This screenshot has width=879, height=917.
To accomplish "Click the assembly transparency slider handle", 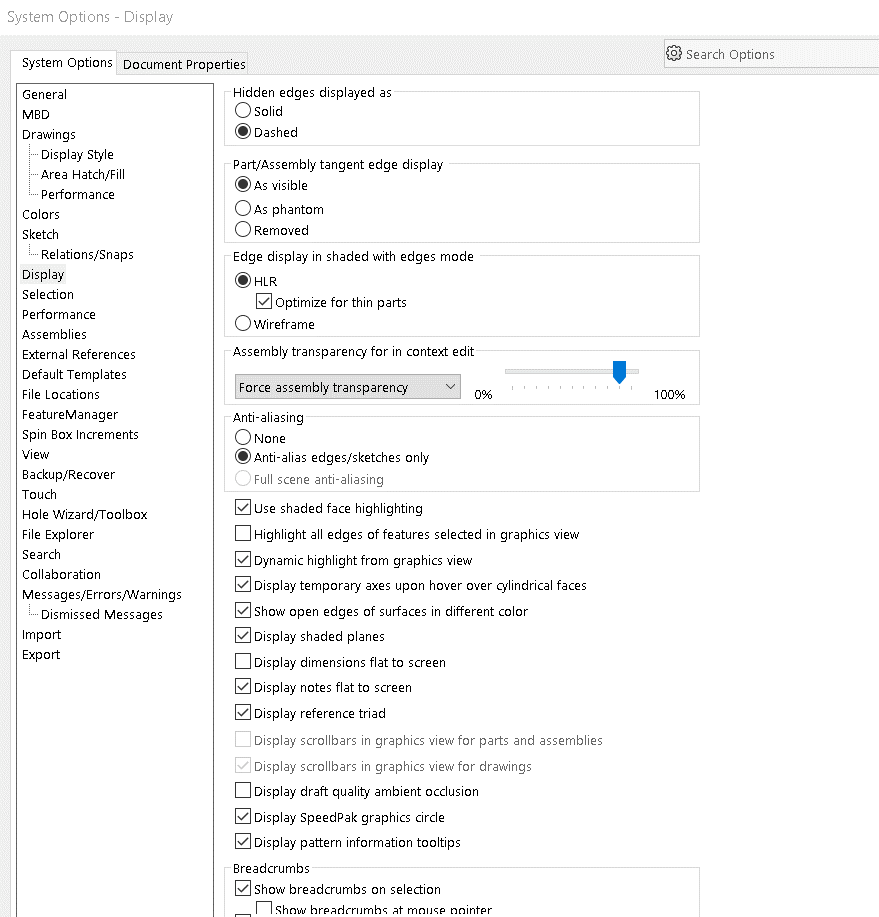I will tap(619, 372).
